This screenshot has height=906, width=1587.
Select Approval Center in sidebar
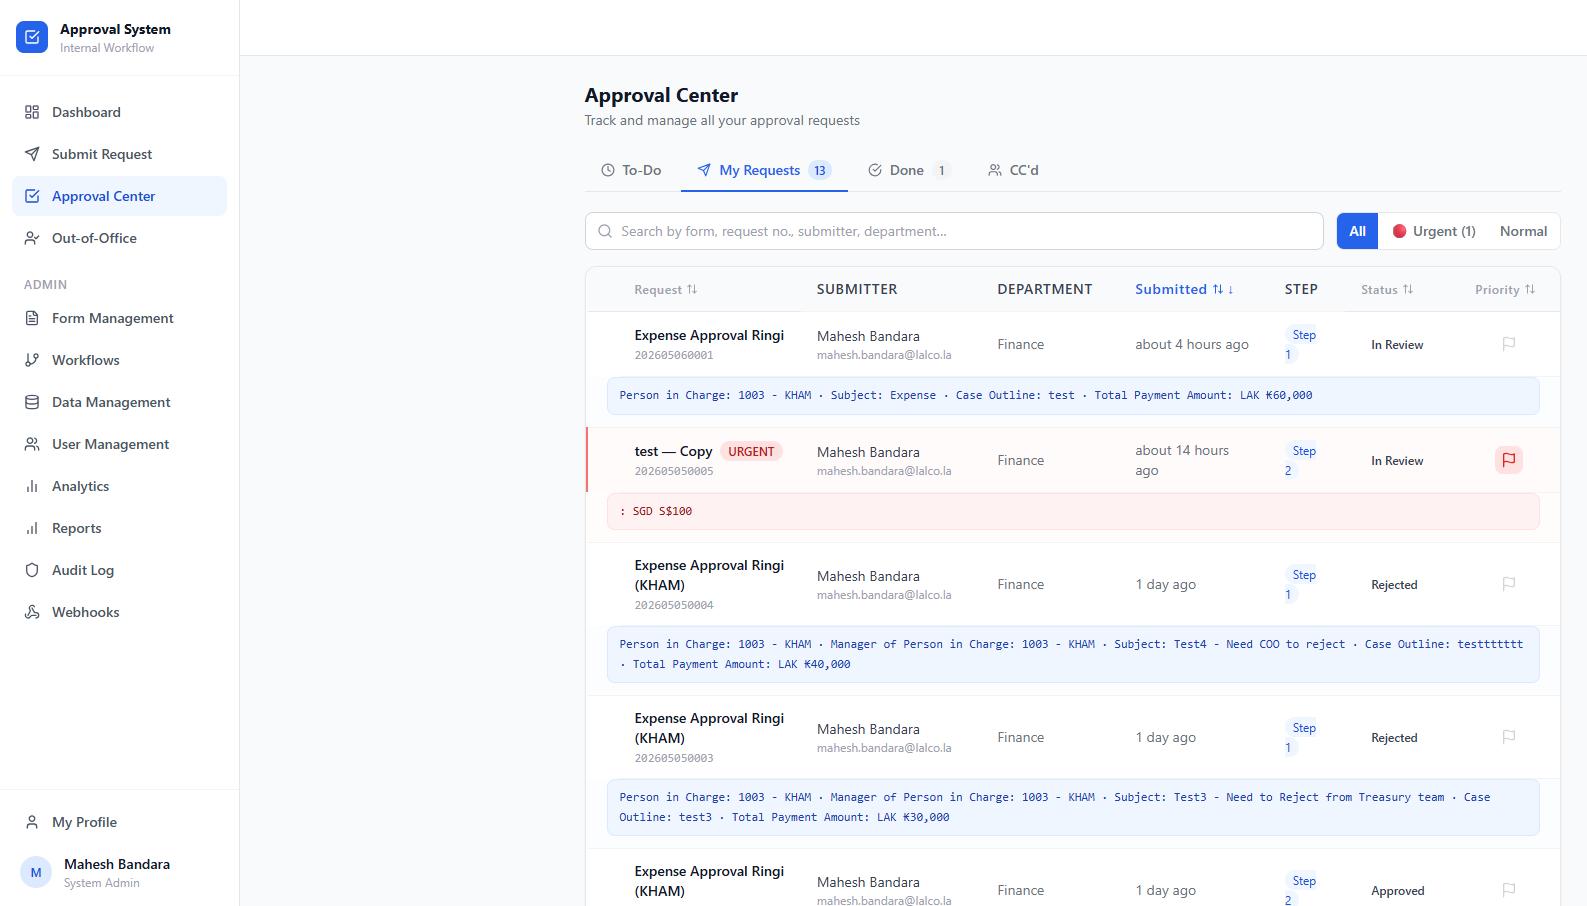(119, 196)
